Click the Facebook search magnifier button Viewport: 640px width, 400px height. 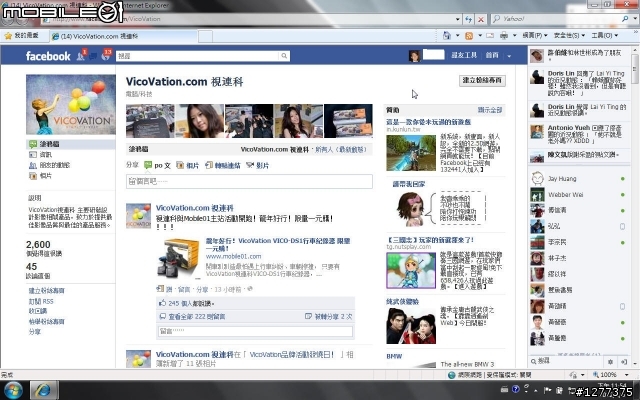[284, 56]
